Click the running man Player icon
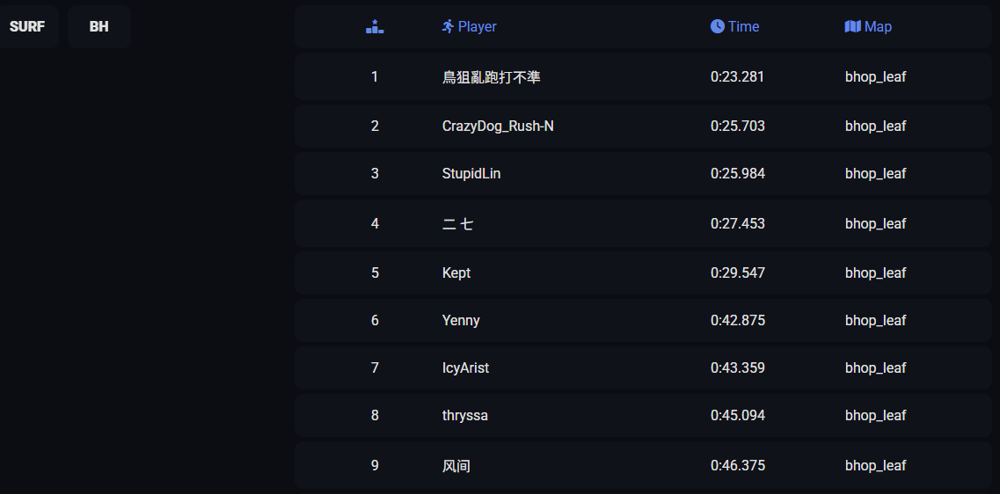Viewport: 1000px width, 494px height. point(448,26)
